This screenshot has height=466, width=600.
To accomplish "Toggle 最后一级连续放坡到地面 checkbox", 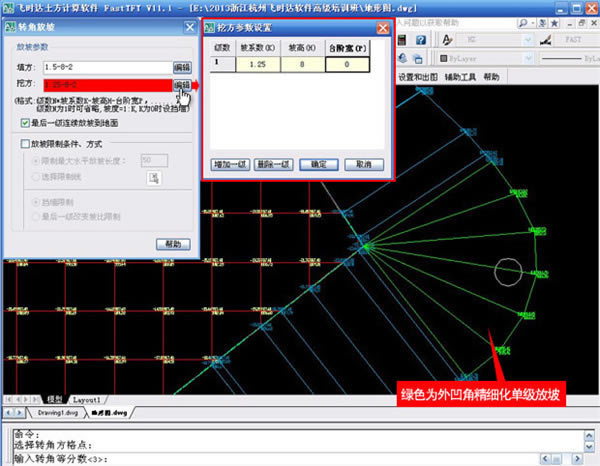I will pos(26,123).
